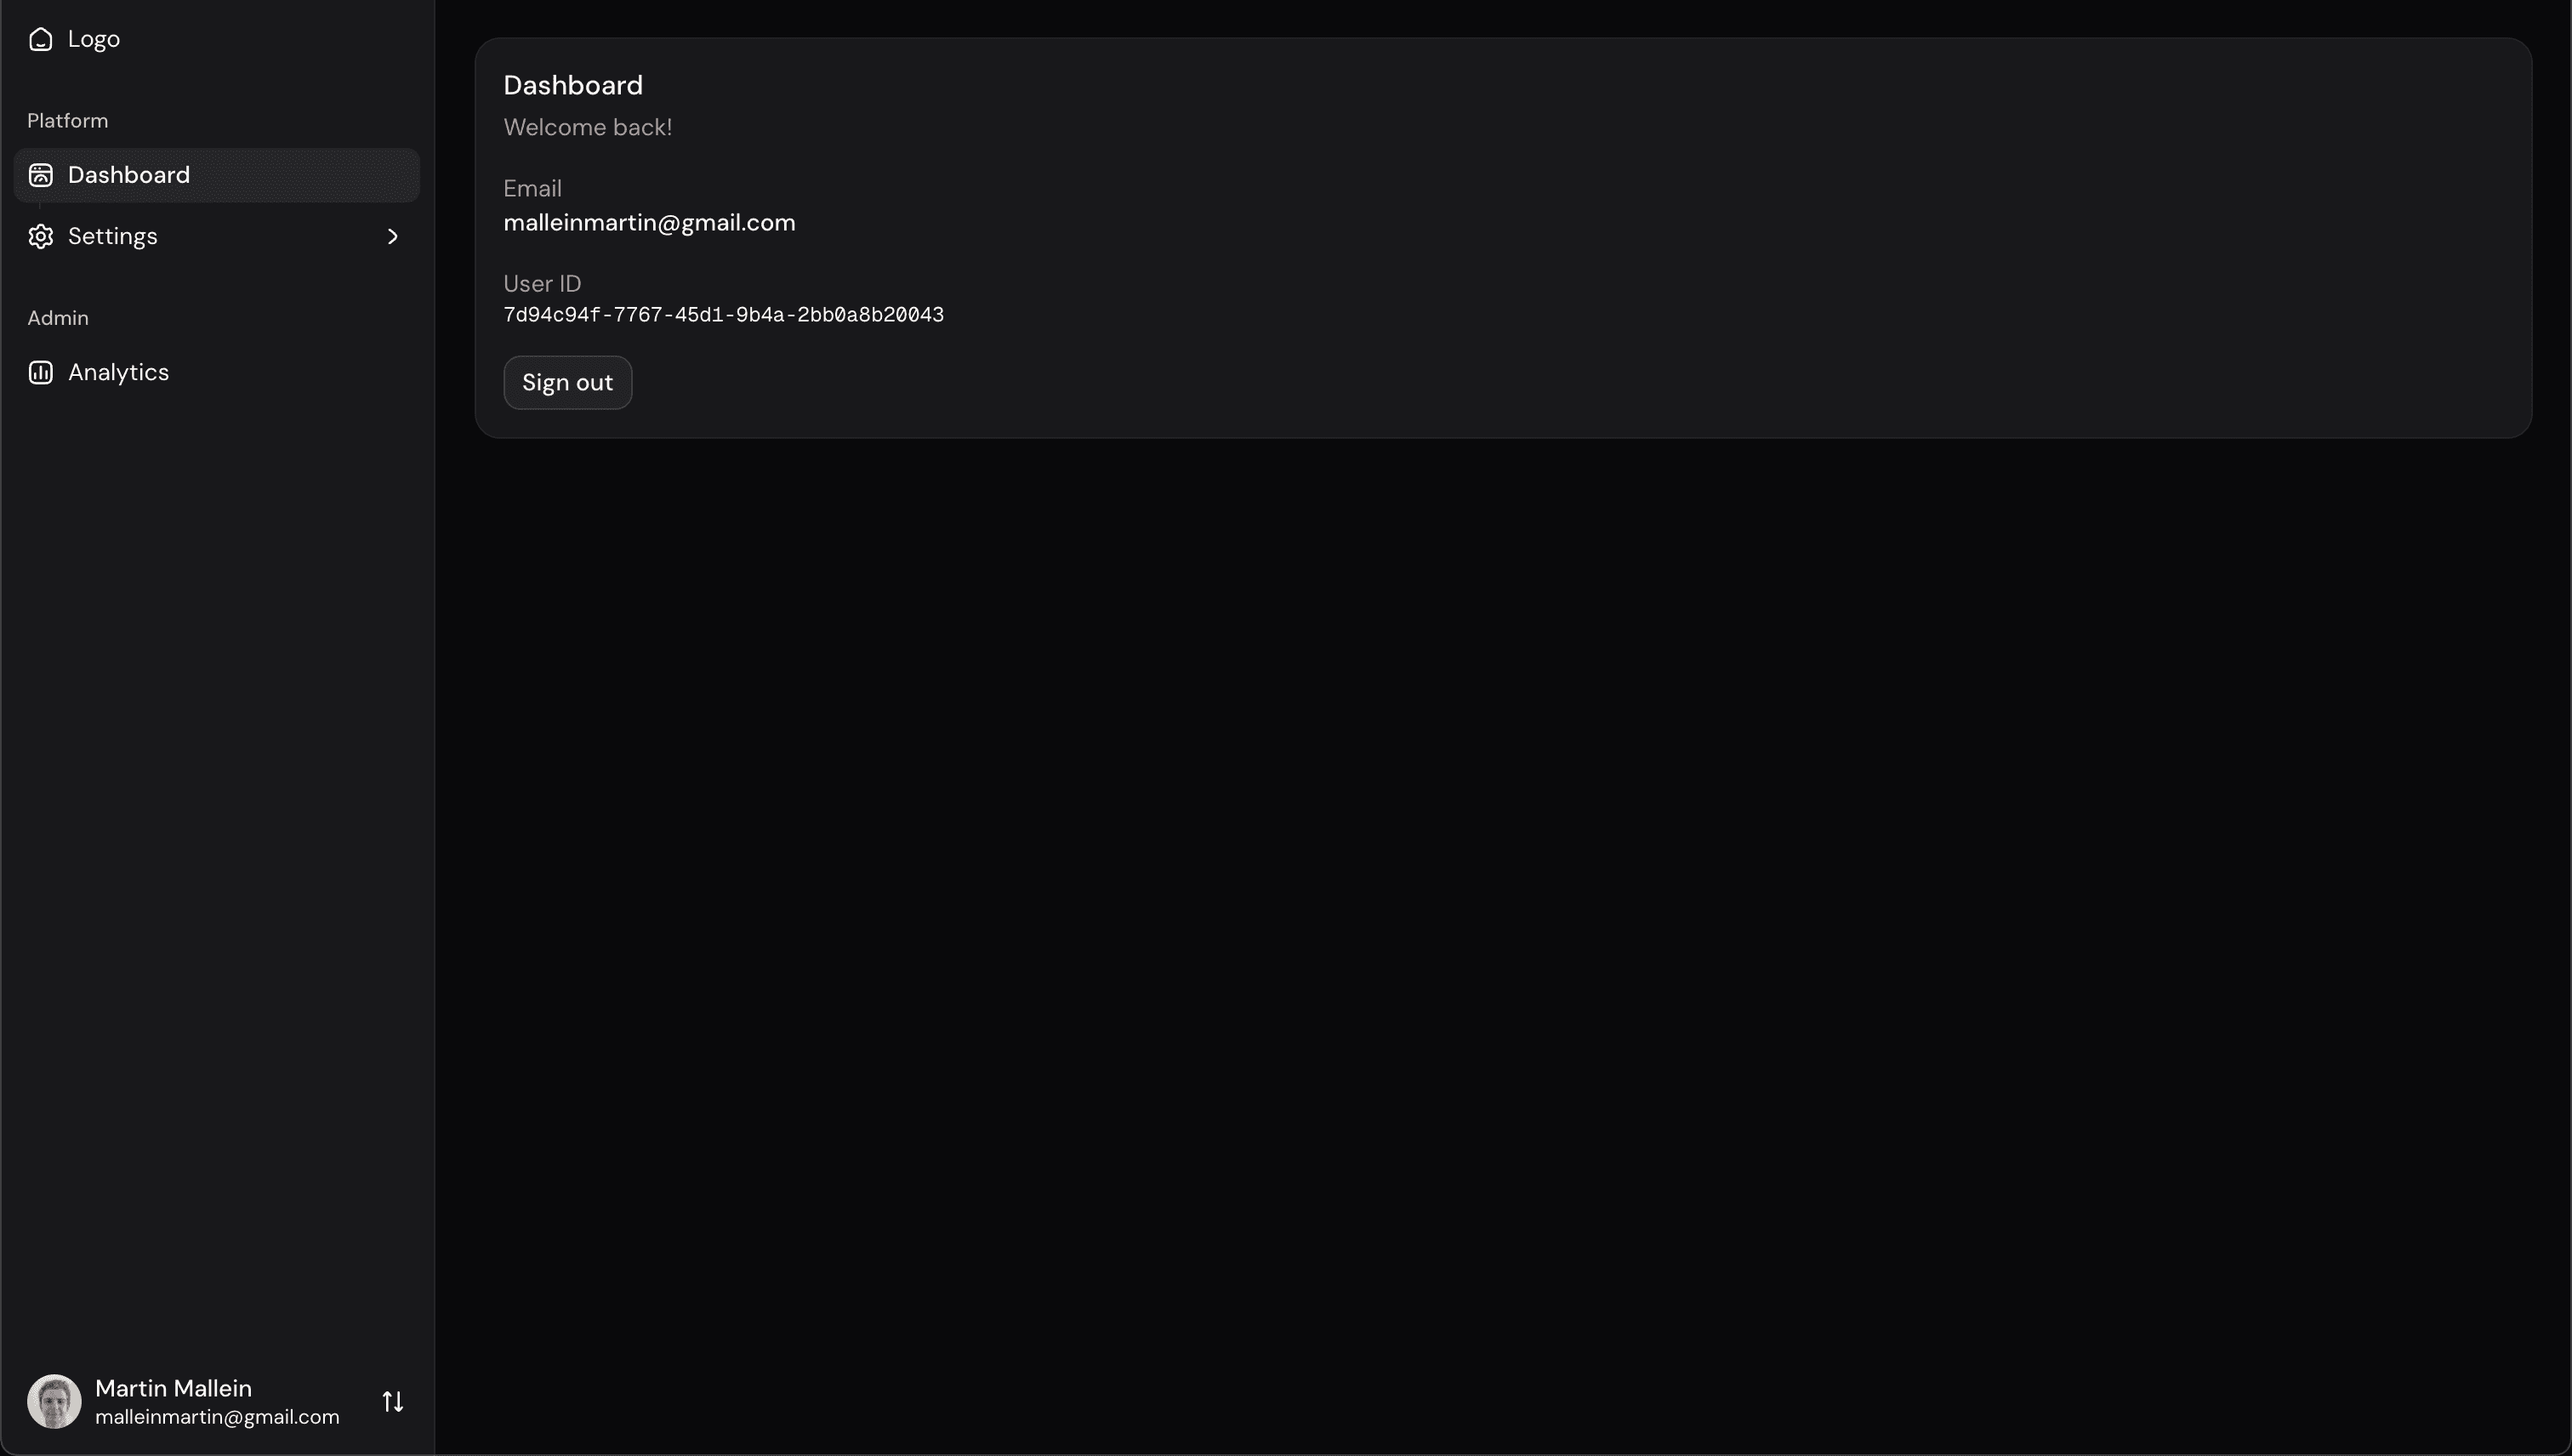The width and height of the screenshot is (2572, 1456).
Task: Click the User ID value text
Action: [x=723, y=315]
